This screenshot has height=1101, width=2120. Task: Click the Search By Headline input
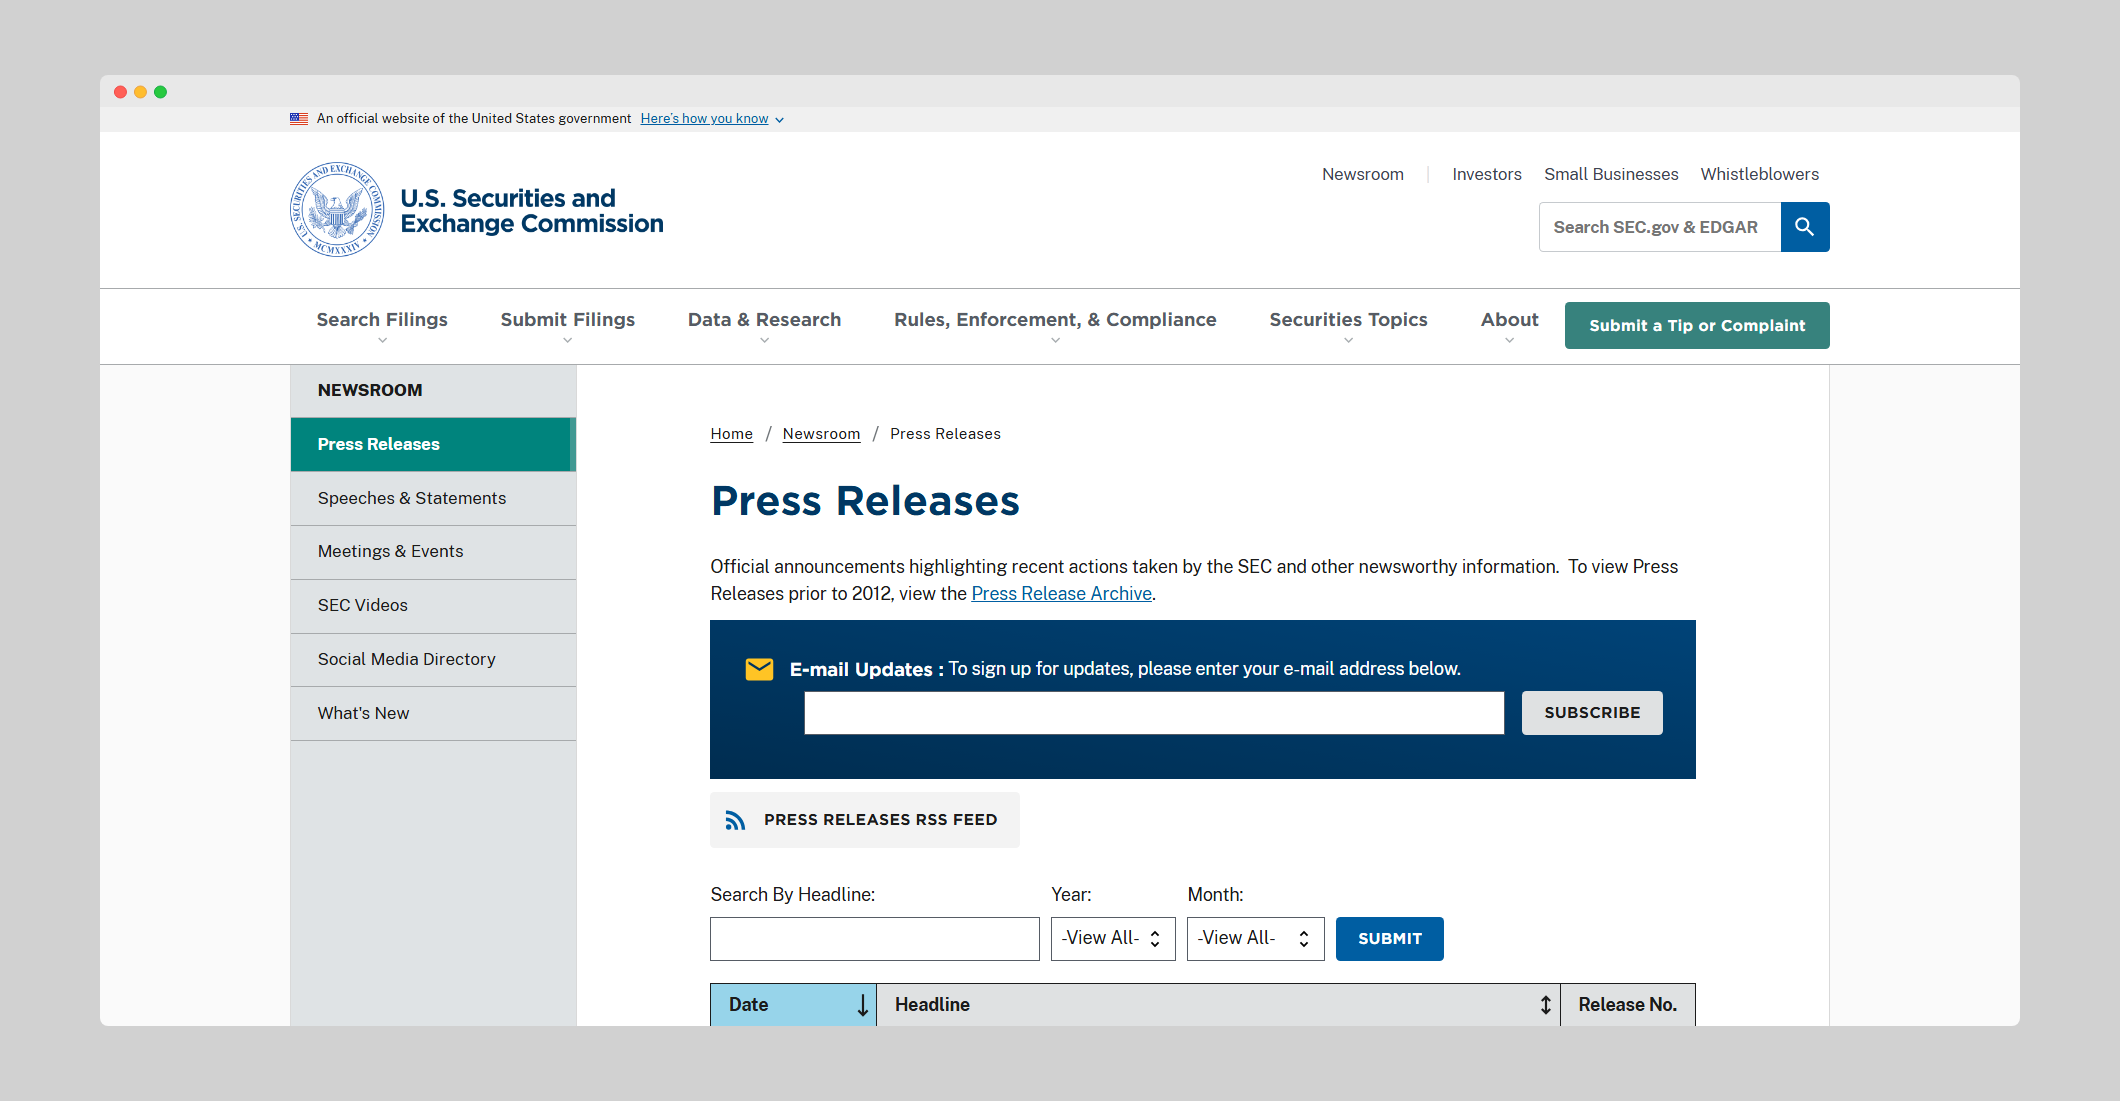(x=875, y=939)
